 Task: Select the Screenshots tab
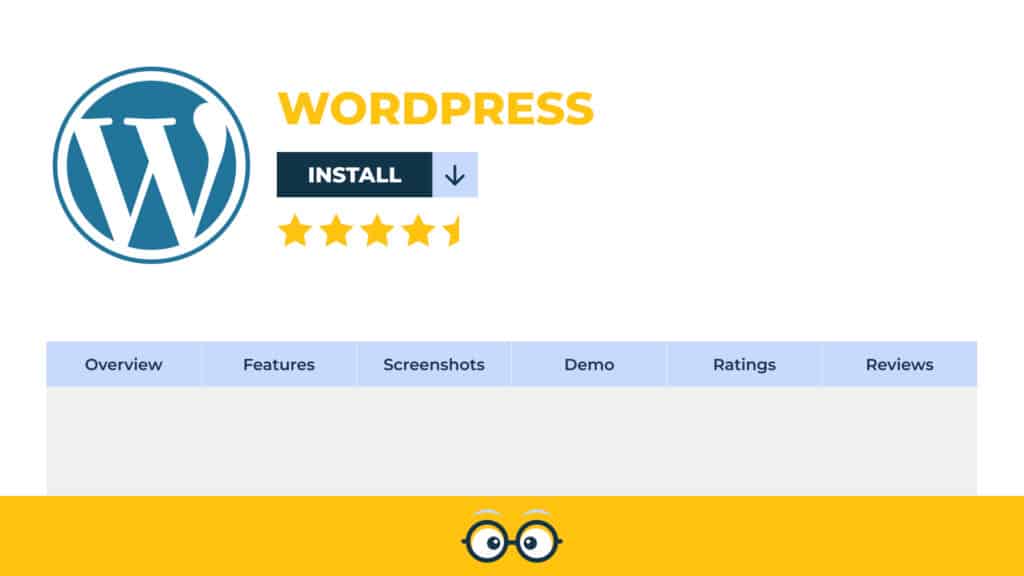[434, 364]
